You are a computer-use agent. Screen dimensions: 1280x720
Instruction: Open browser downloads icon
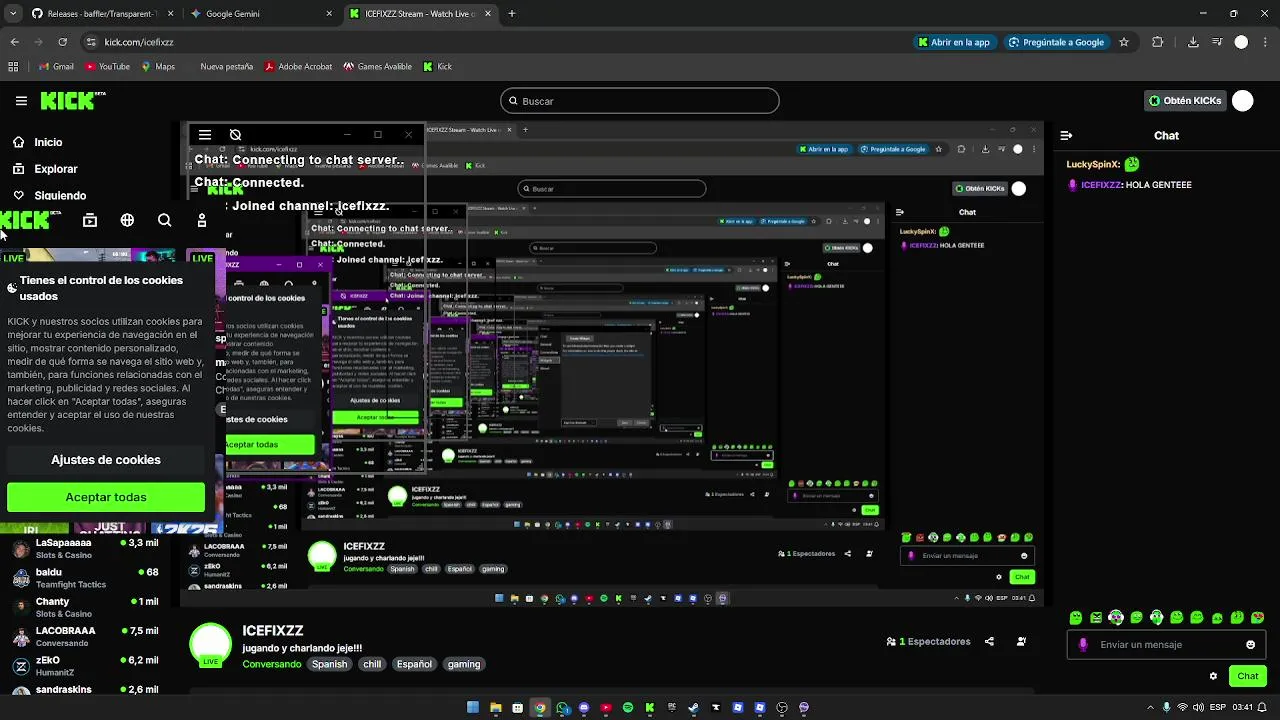1193,42
